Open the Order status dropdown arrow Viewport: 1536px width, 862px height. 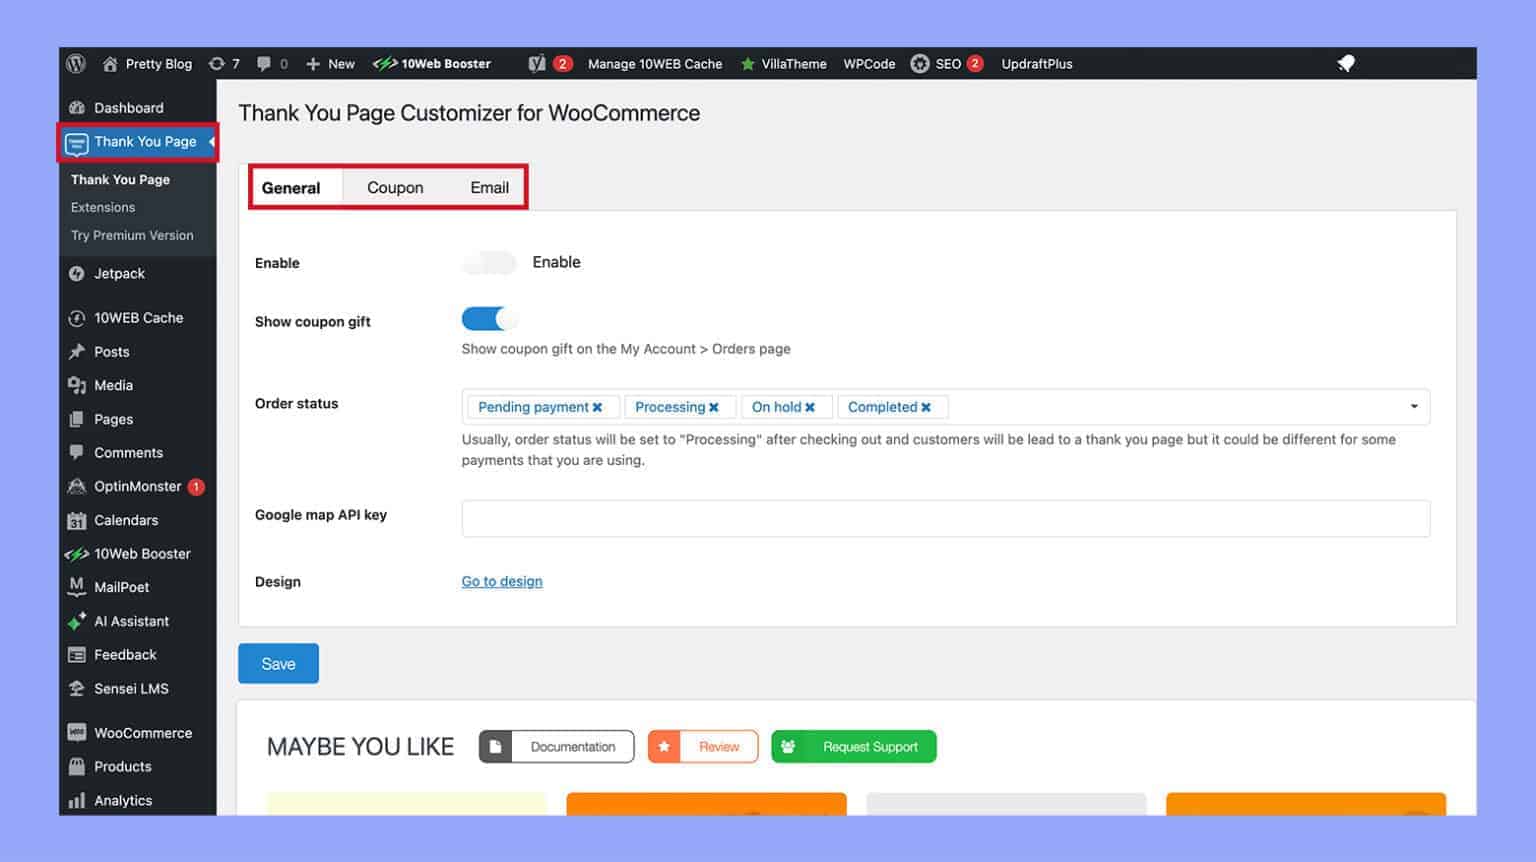pos(1413,406)
